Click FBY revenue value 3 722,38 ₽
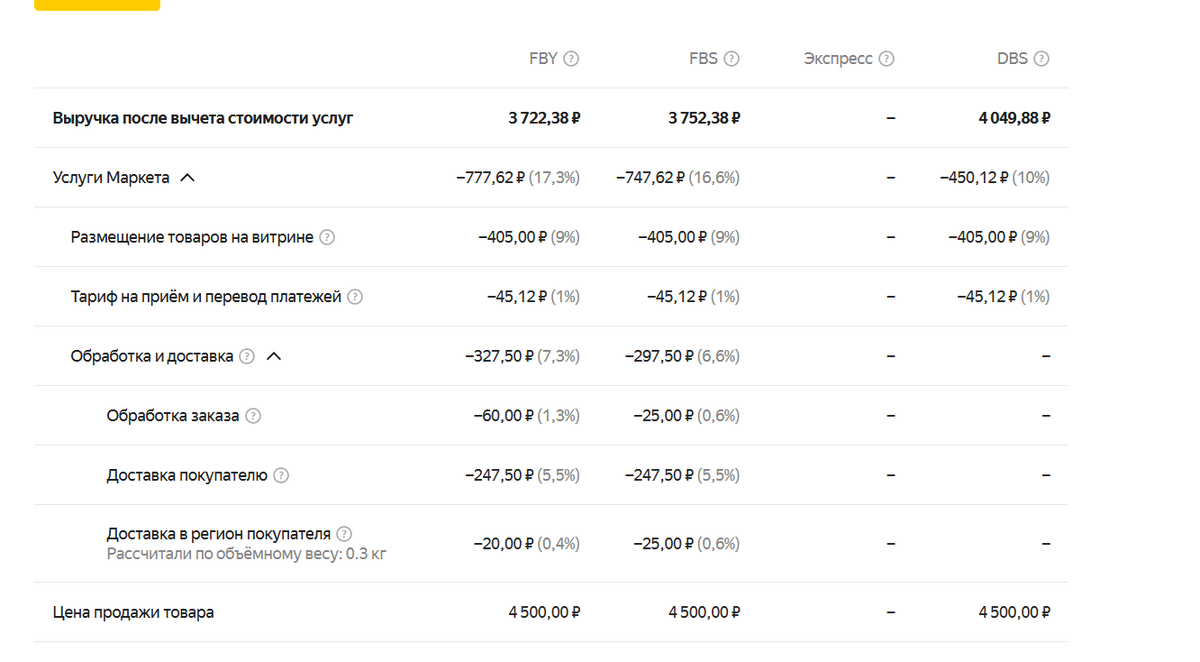The height and width of the screenshot is (662, 1200). point(544,118)
